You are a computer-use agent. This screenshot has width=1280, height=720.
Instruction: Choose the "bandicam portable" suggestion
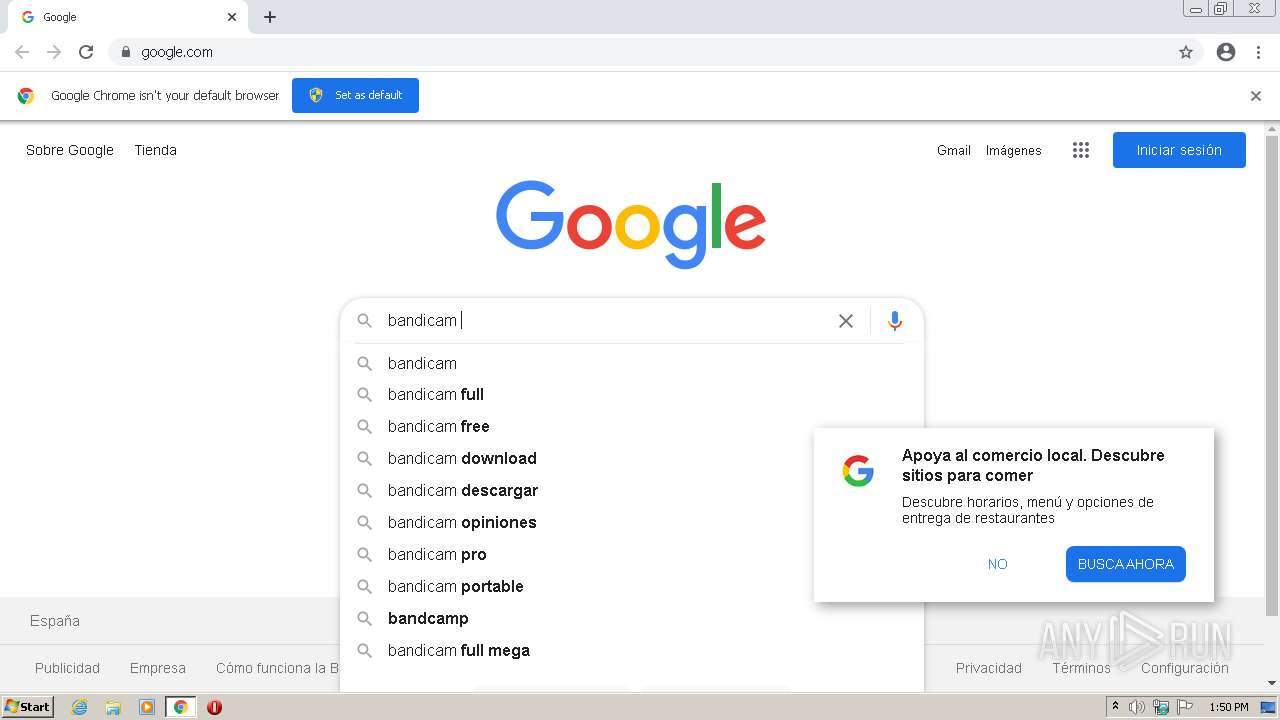632,586
